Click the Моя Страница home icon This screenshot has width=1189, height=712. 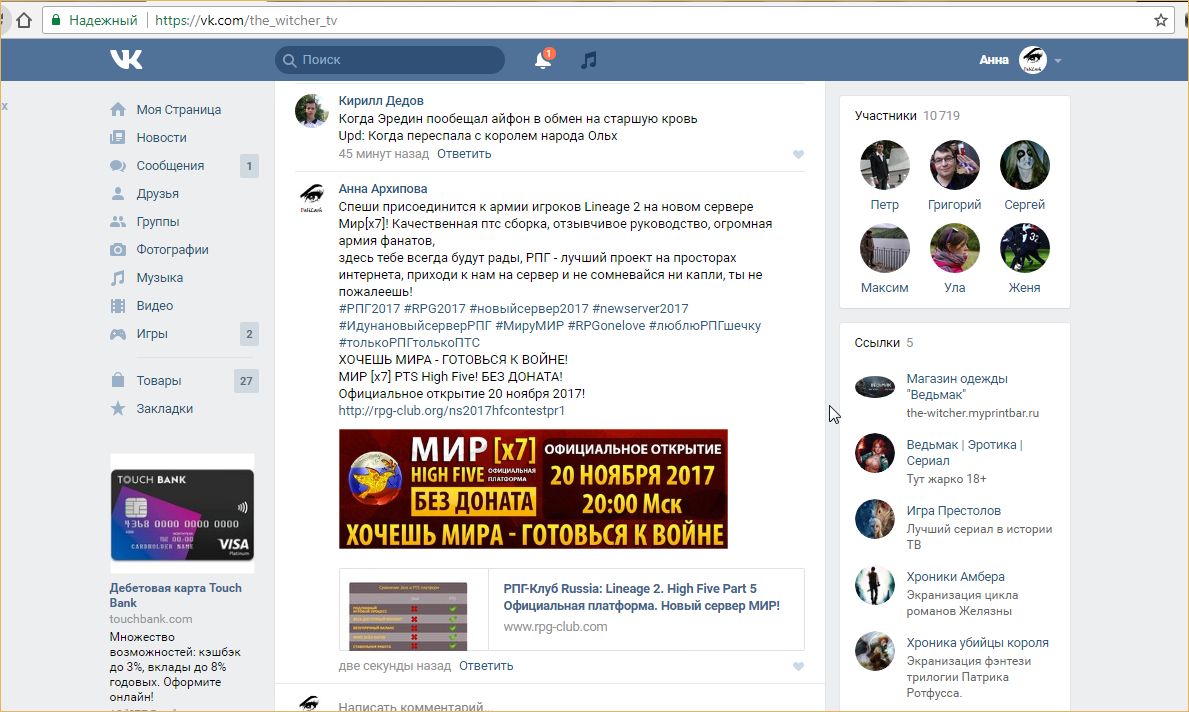tap(118, 109)
